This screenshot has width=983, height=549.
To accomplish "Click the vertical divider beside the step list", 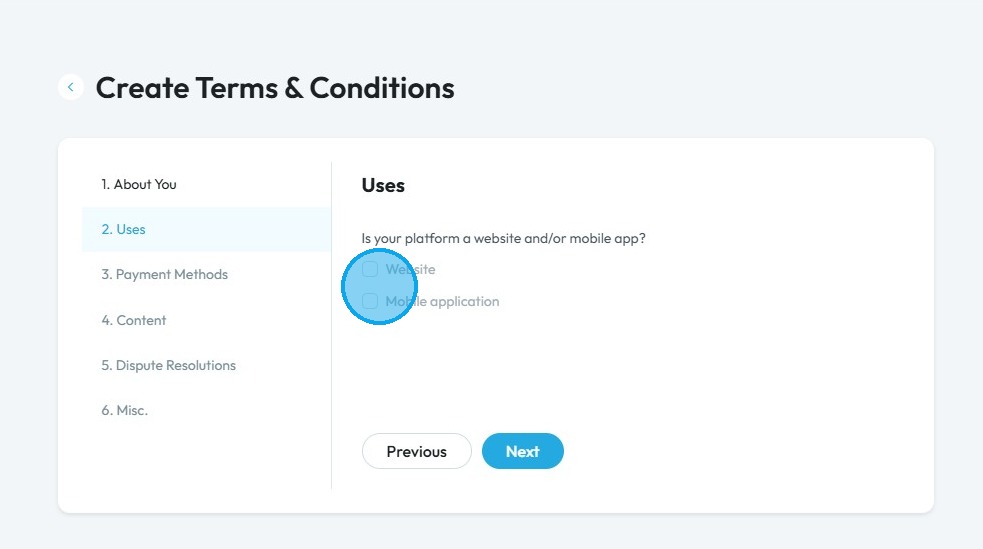I will coord(331,325).
